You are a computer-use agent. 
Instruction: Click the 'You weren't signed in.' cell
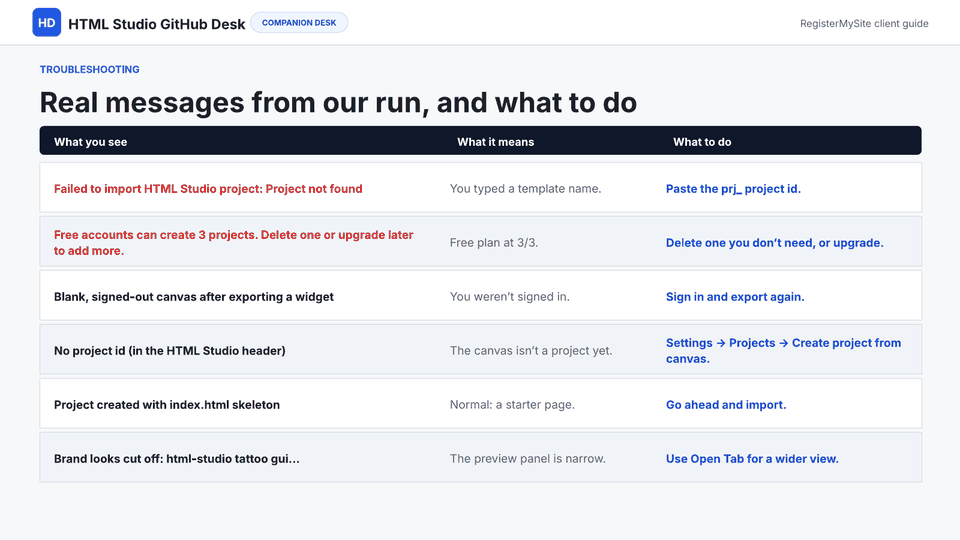(509, 296)
